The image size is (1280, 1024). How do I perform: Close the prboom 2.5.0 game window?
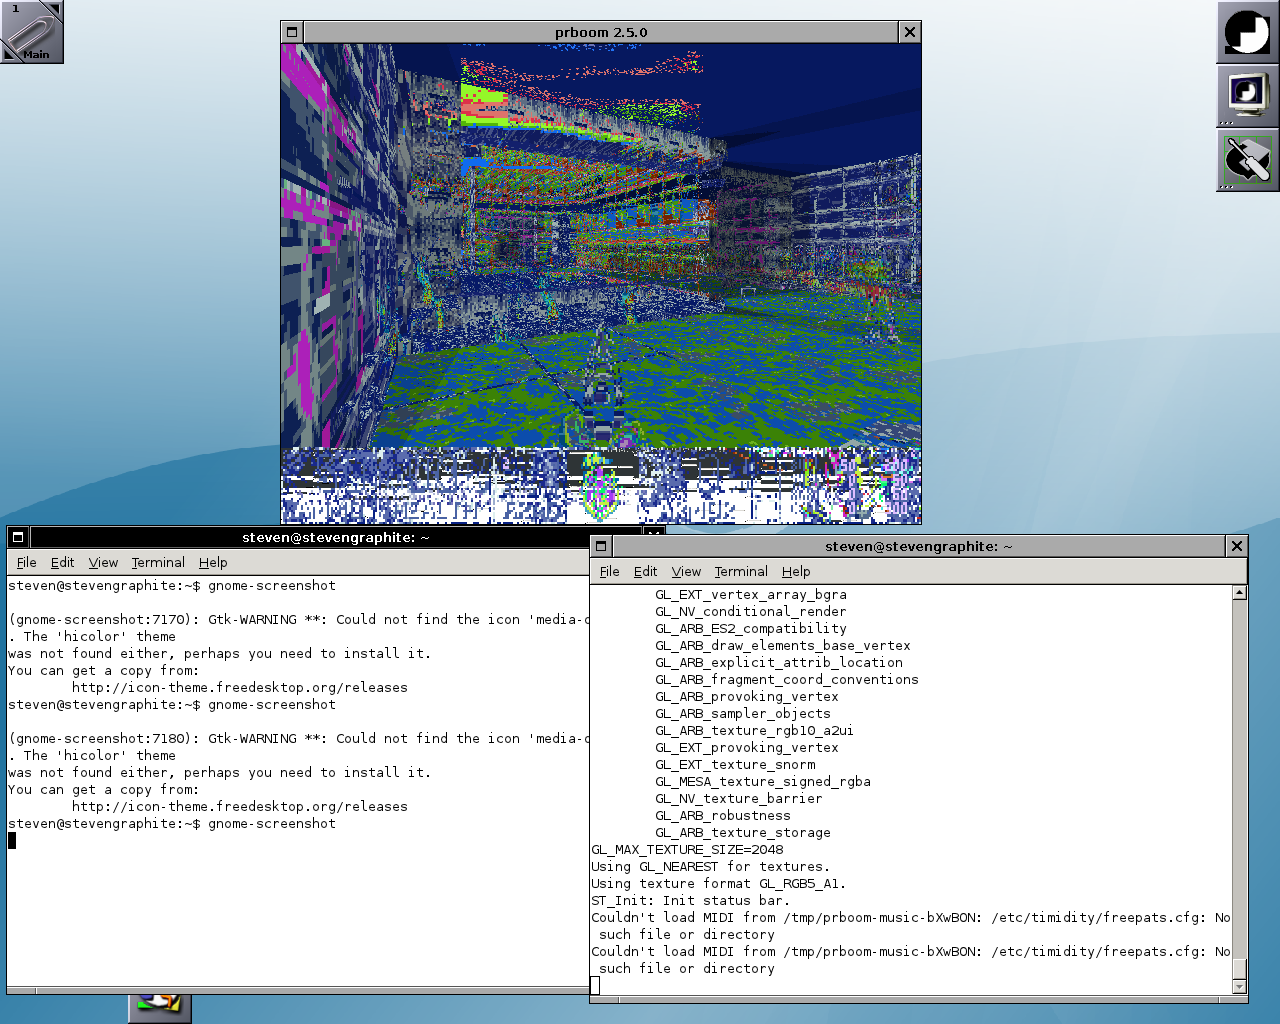(910, 32)
